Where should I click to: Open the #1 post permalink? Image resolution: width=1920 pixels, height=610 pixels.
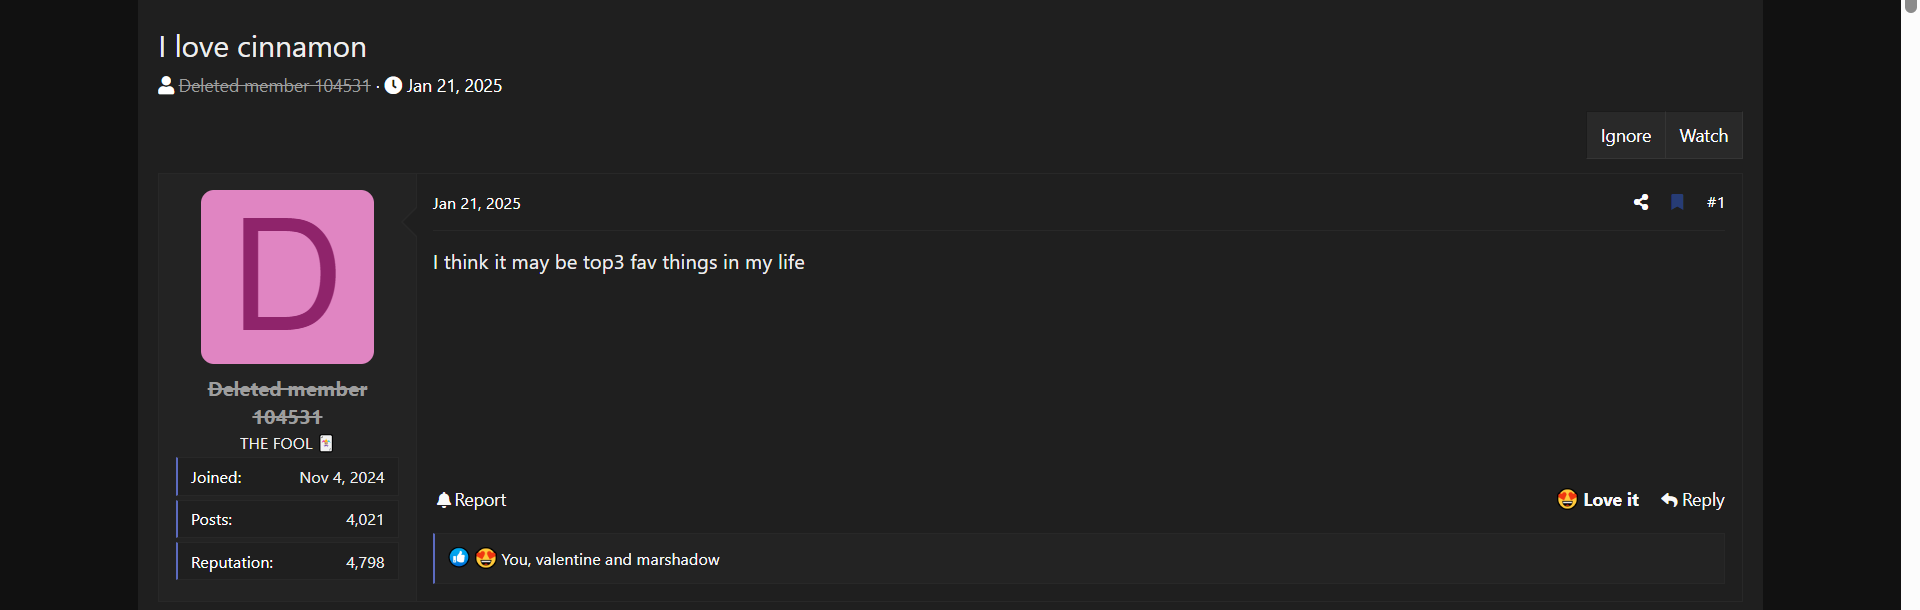[1715, 202]
